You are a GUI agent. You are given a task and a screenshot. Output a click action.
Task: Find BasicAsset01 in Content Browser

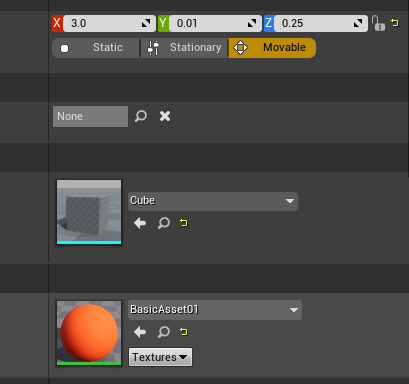164,332
